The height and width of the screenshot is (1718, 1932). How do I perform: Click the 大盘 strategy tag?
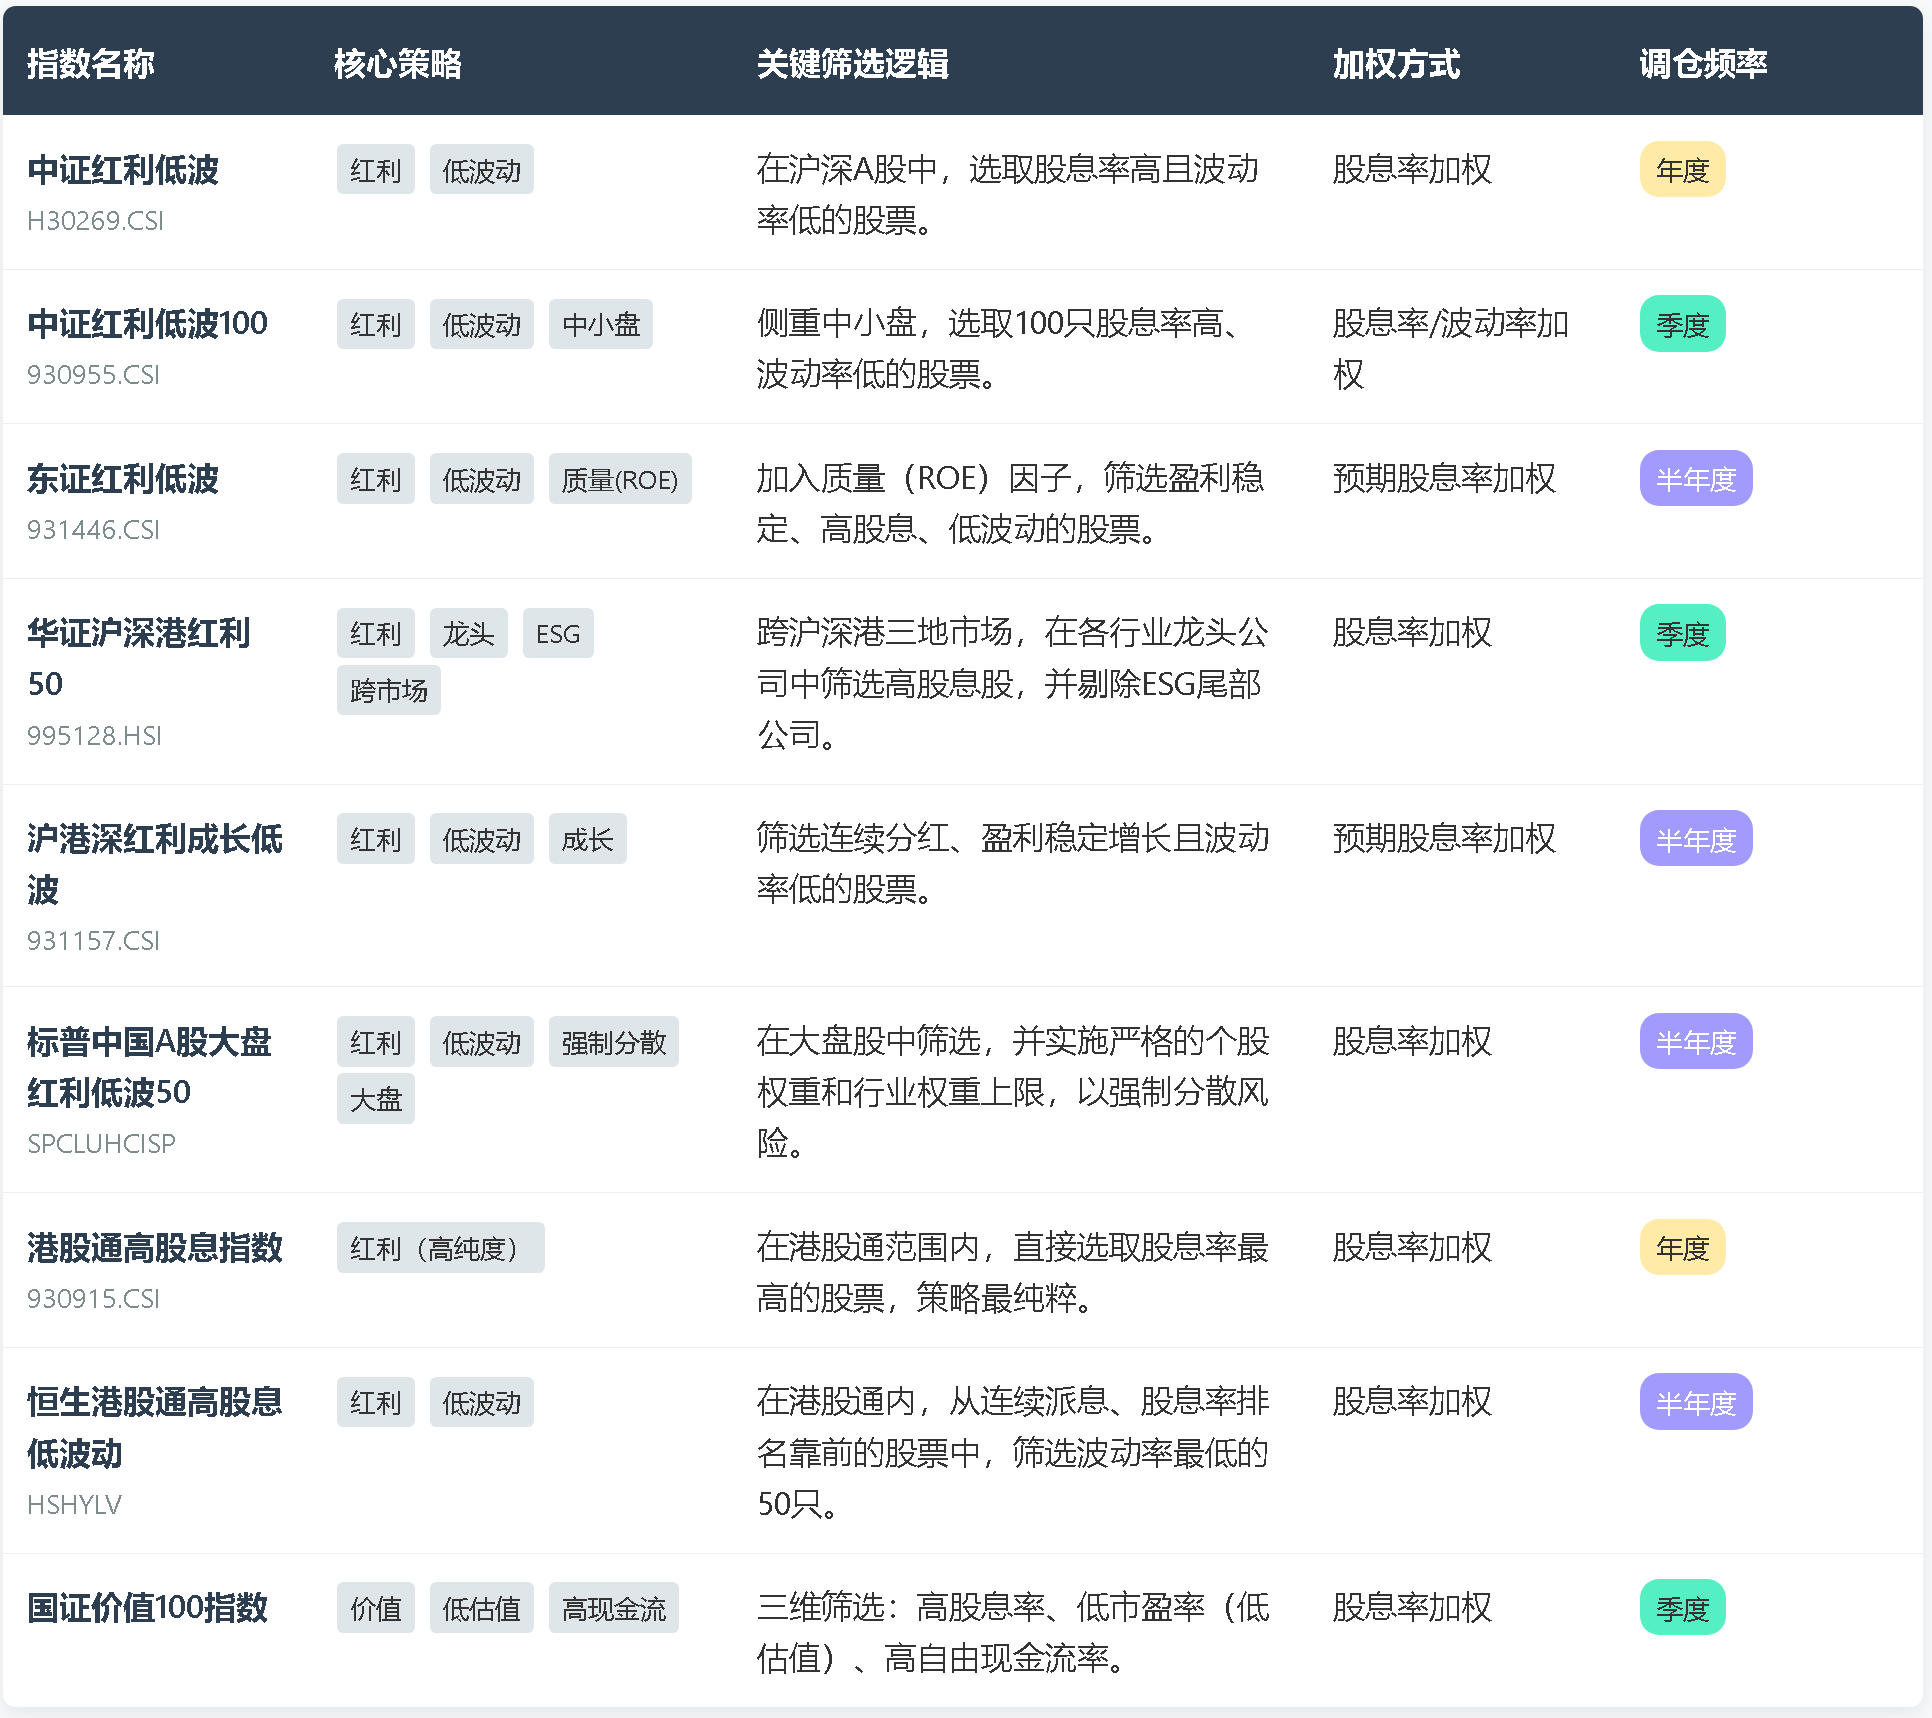(375, 1100)
